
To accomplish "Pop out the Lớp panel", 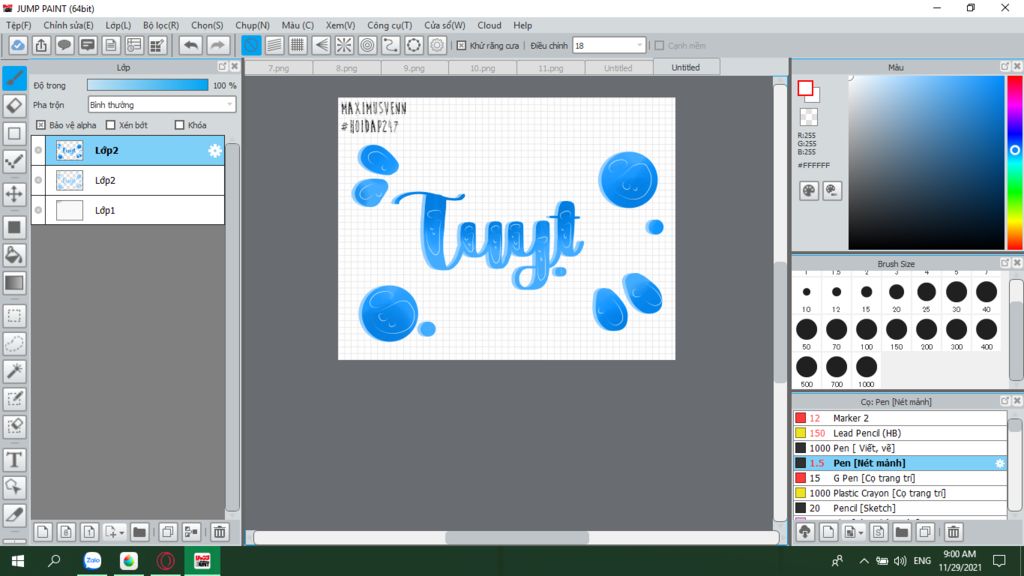I will point(222,67).
